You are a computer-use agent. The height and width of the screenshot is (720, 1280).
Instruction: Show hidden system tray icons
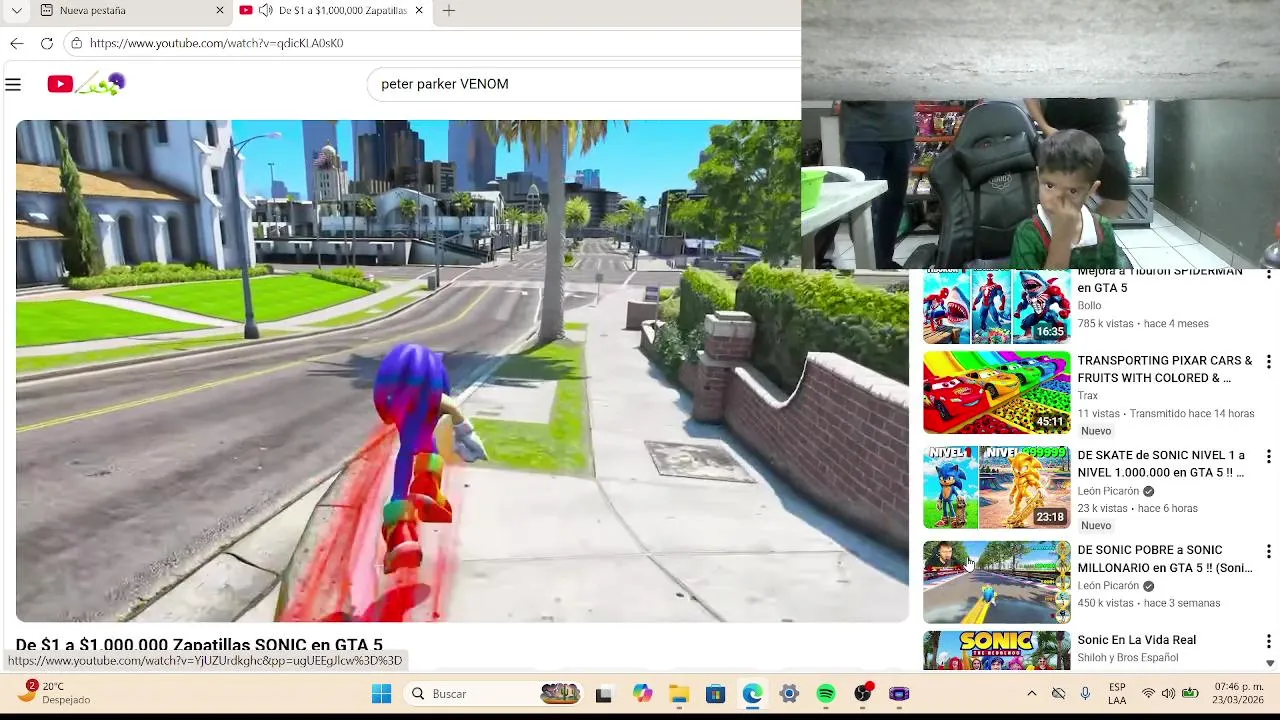pyautogui.click(x=1032, y=694)
